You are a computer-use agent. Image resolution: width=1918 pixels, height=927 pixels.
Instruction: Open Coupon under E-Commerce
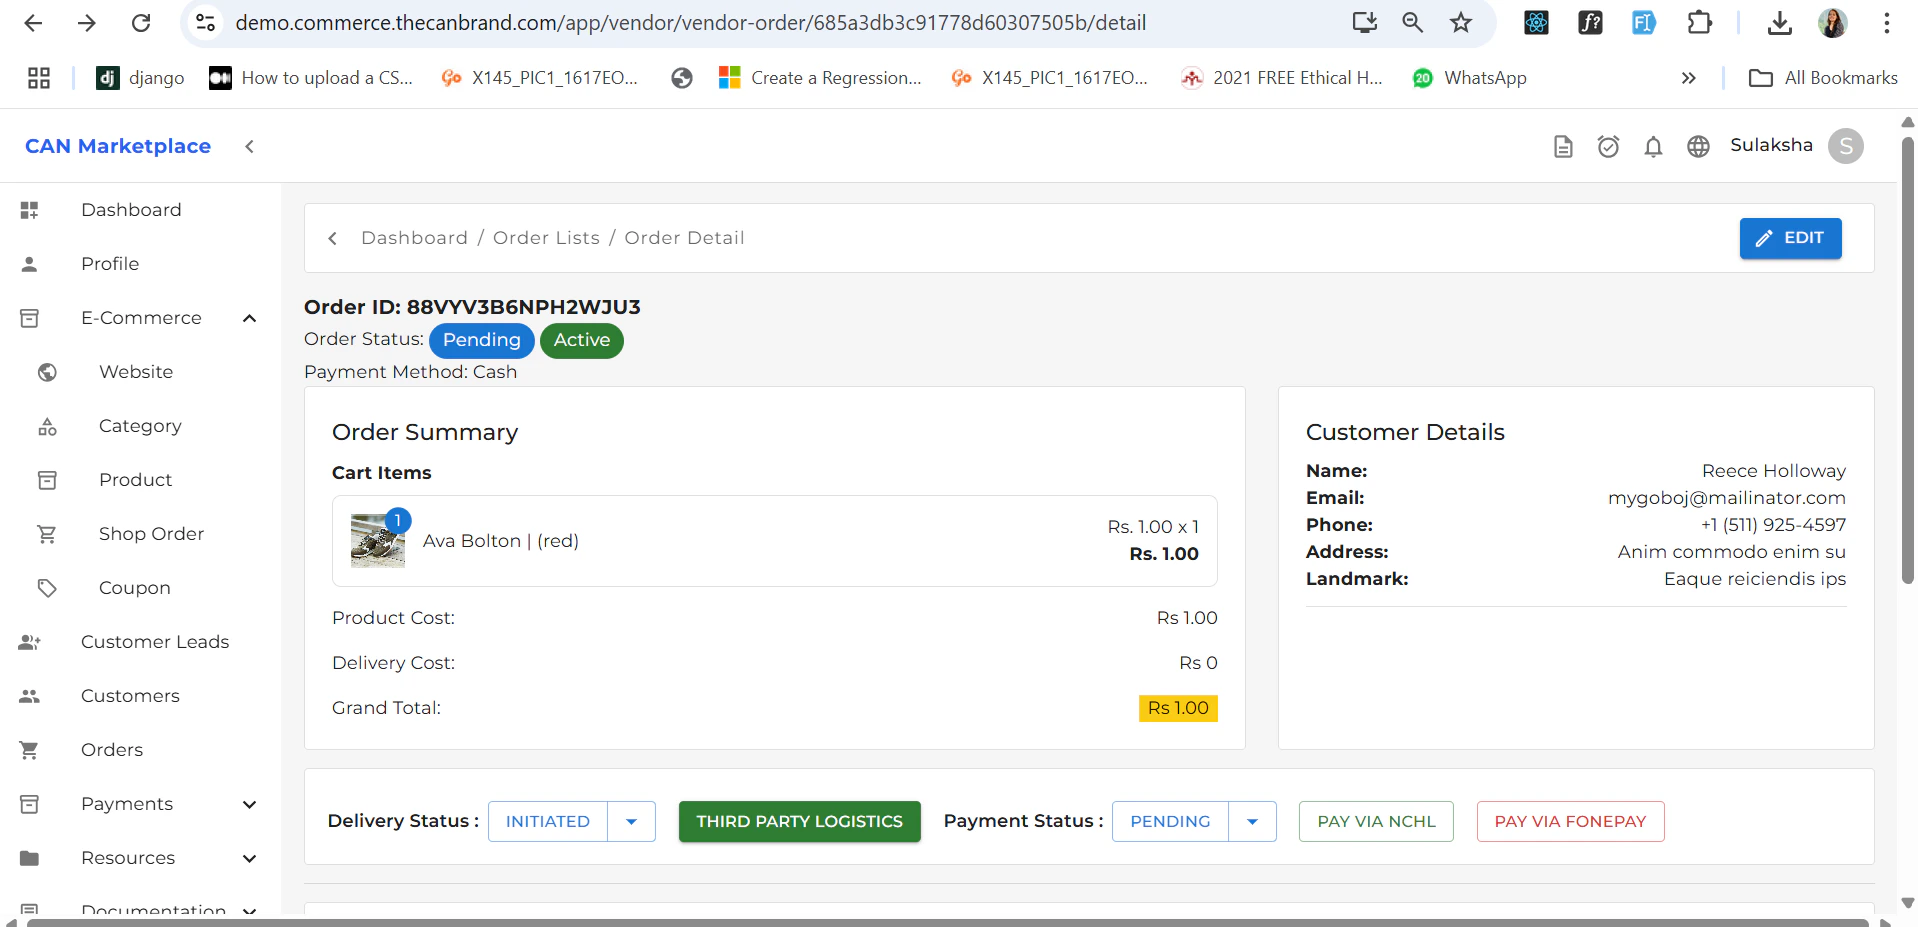tap(134, 588)
